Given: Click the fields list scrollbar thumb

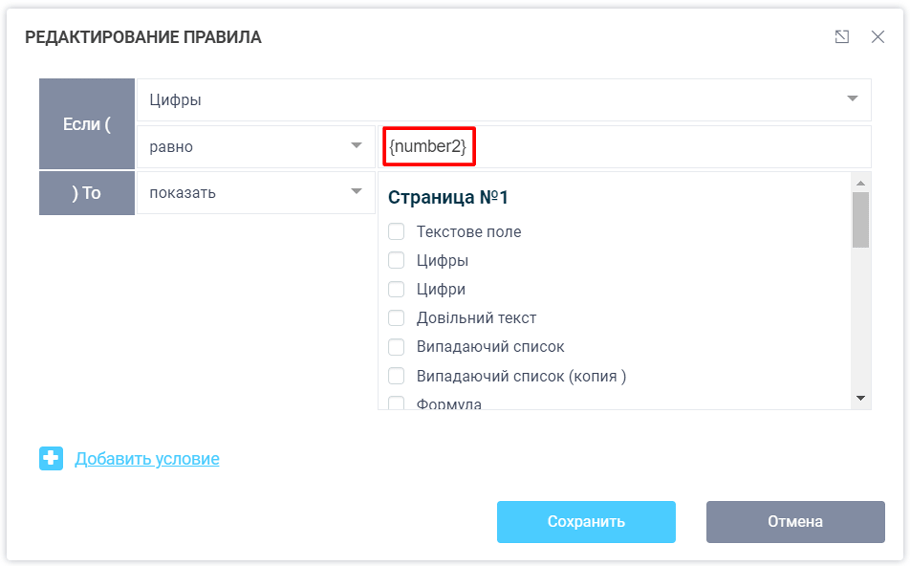Looking at the screenshot, I should [x=860, y=220].
